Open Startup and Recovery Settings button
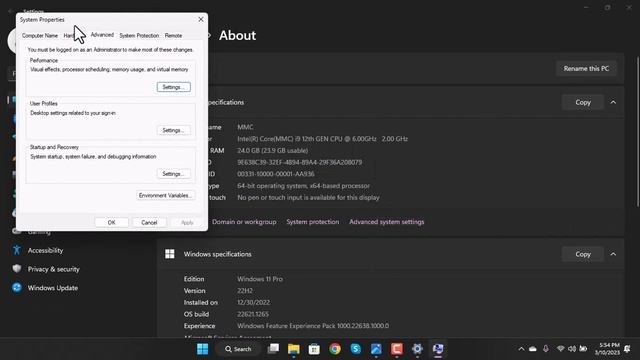This screenshot has height=360, width=640. (173, 174)
